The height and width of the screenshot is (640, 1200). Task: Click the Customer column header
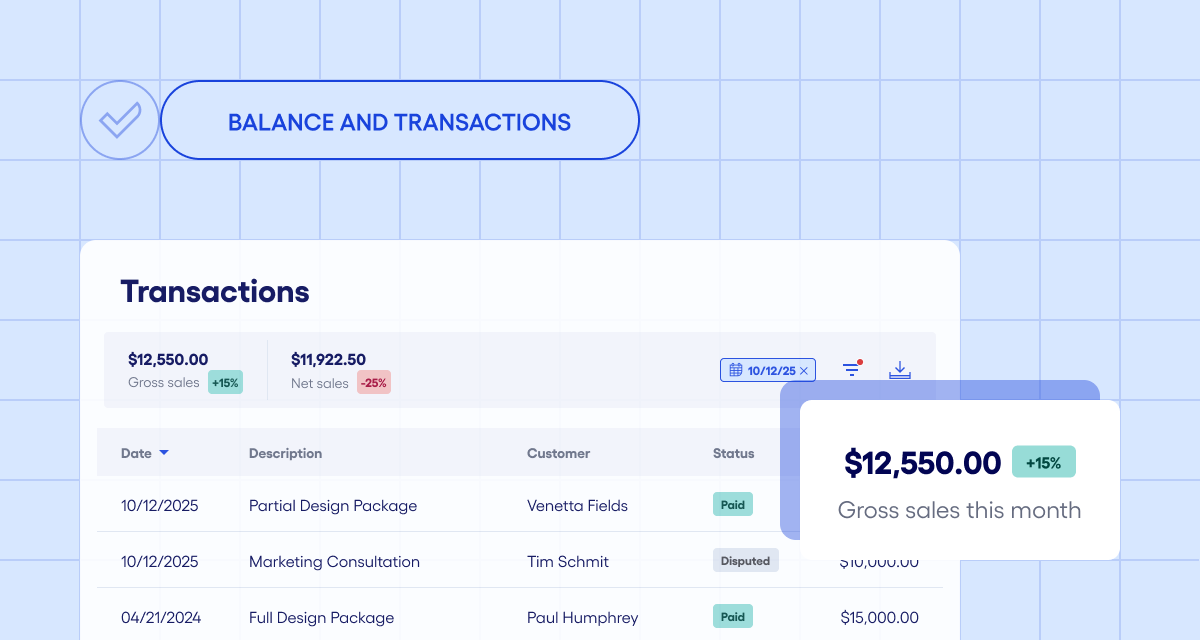coord(558,453)
